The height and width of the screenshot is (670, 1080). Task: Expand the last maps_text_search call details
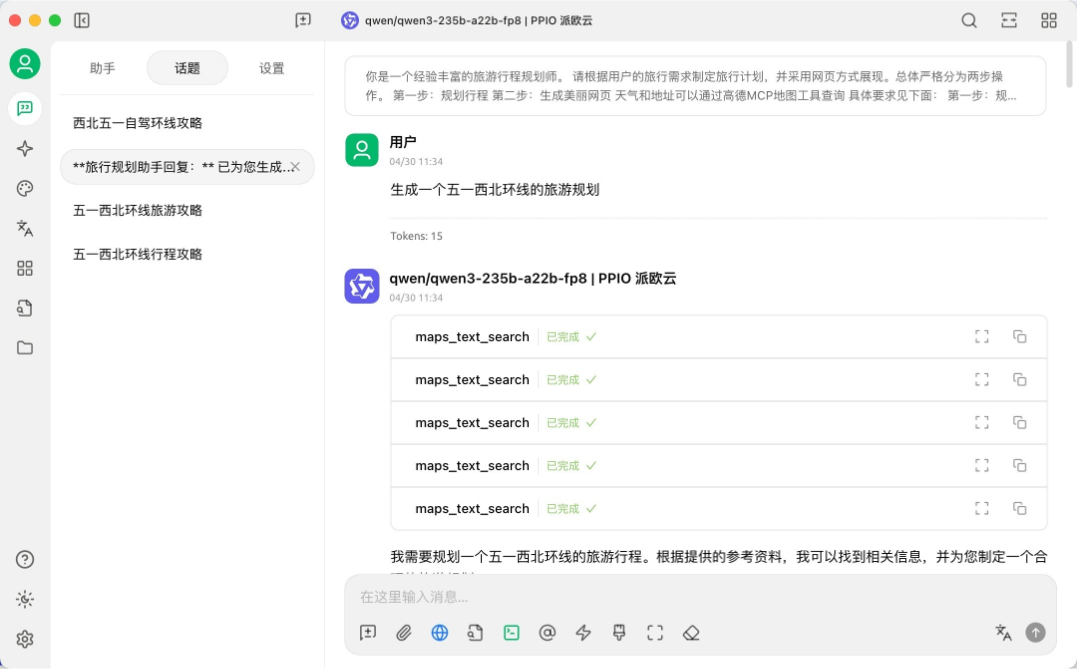click(x=981, y=508)
